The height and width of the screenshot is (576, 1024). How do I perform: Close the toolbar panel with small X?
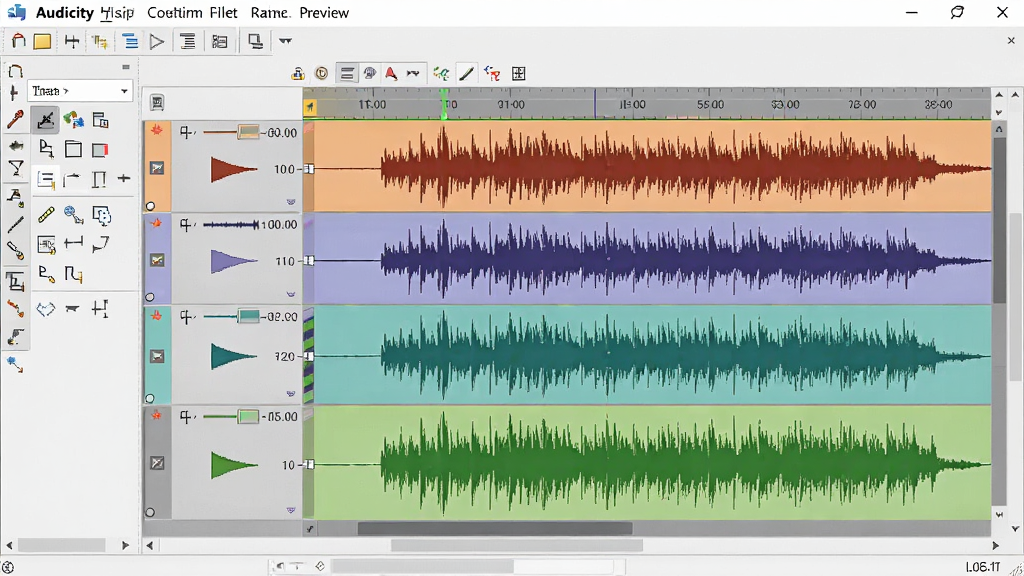click(1011, 40)
